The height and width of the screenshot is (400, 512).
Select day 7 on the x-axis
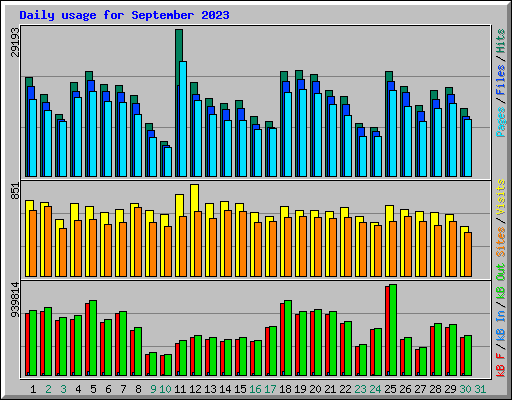pos(123,389)
